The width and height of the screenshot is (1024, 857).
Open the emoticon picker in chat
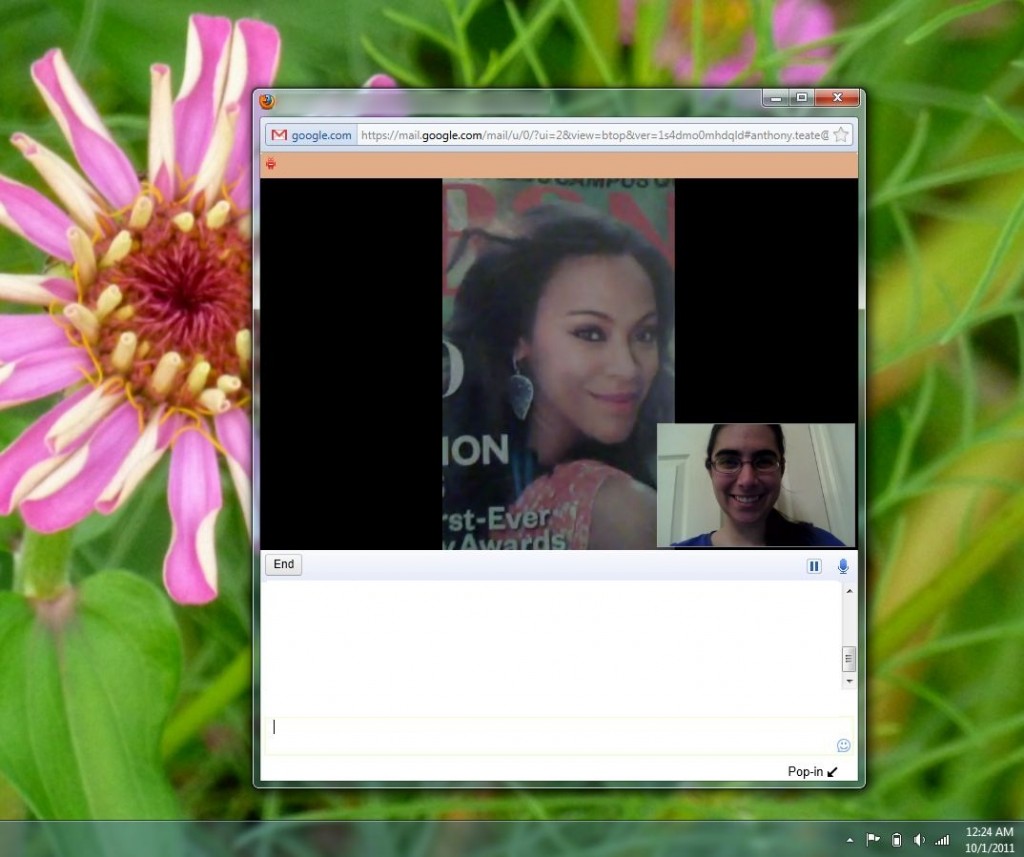843,745
